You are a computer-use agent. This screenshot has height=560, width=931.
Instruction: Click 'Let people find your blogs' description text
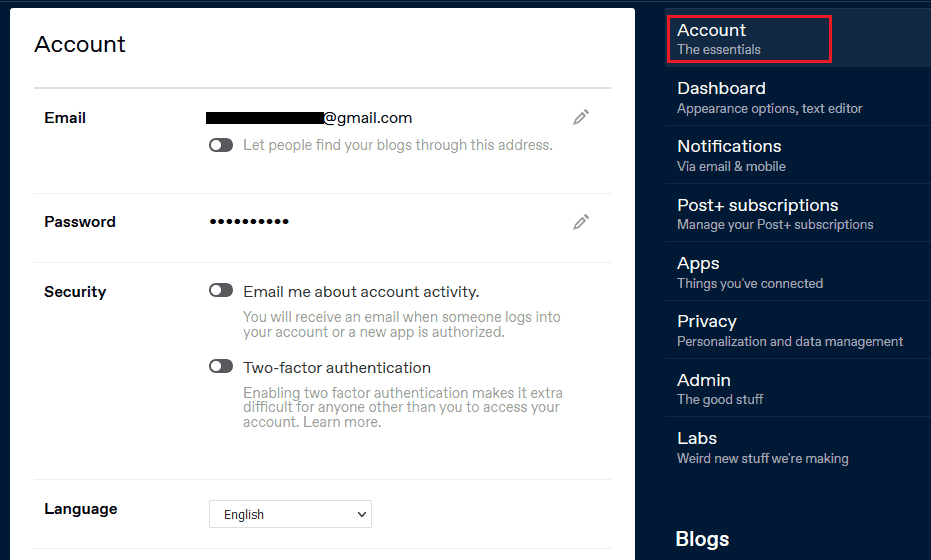398,145
